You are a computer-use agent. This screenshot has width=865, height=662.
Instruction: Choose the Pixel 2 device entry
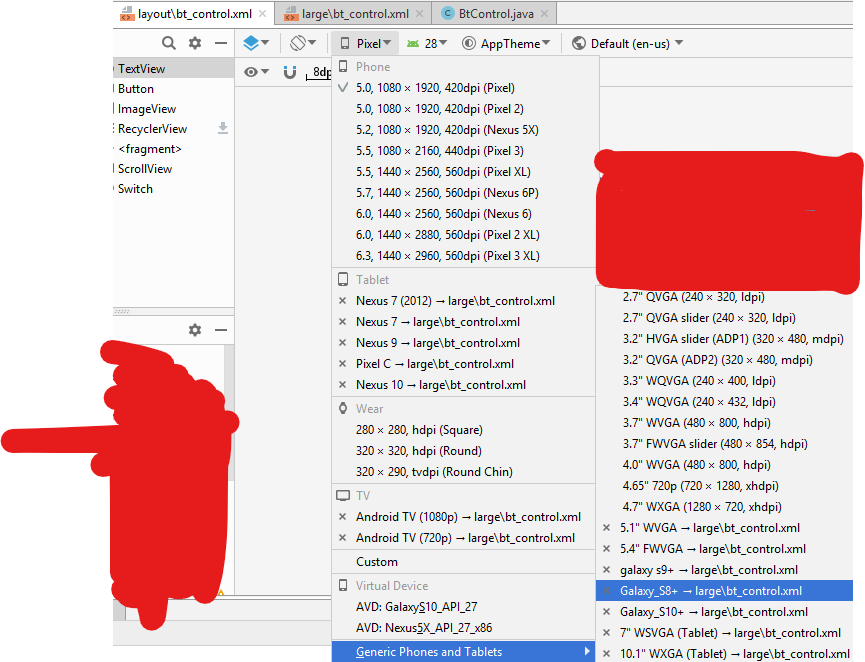coord(464,109)
